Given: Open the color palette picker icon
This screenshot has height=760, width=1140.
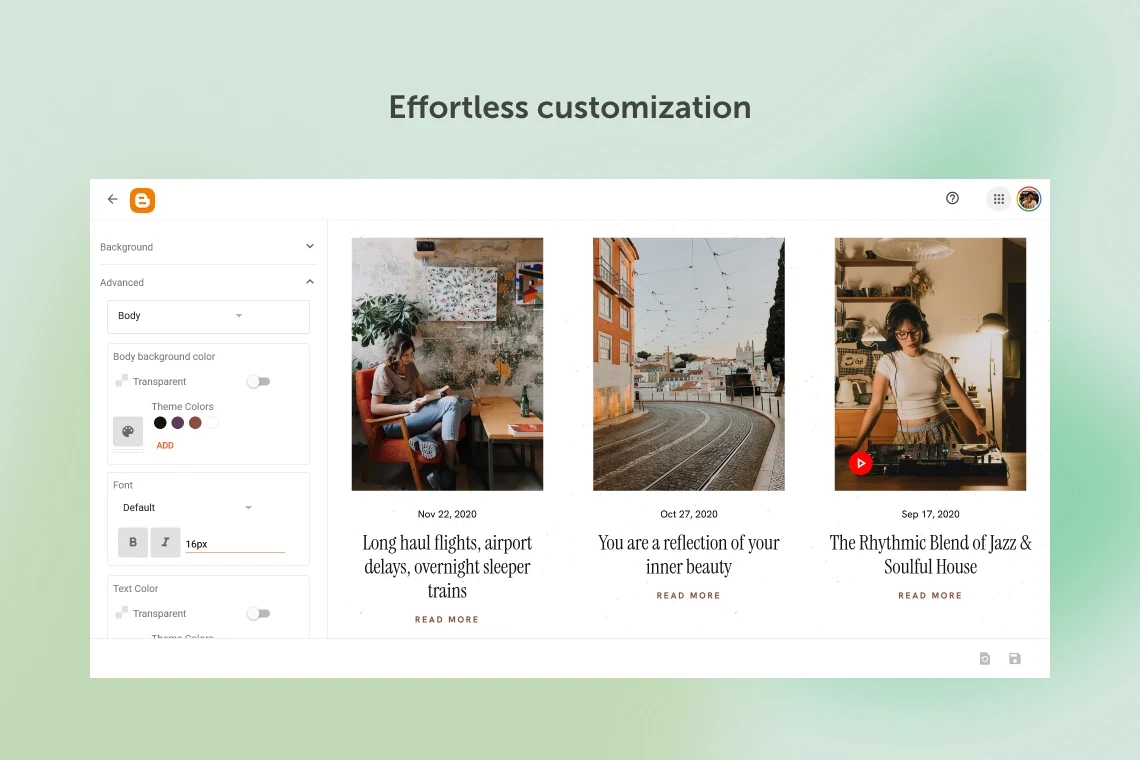Looking at the screenshot, I should pos(128,431).
